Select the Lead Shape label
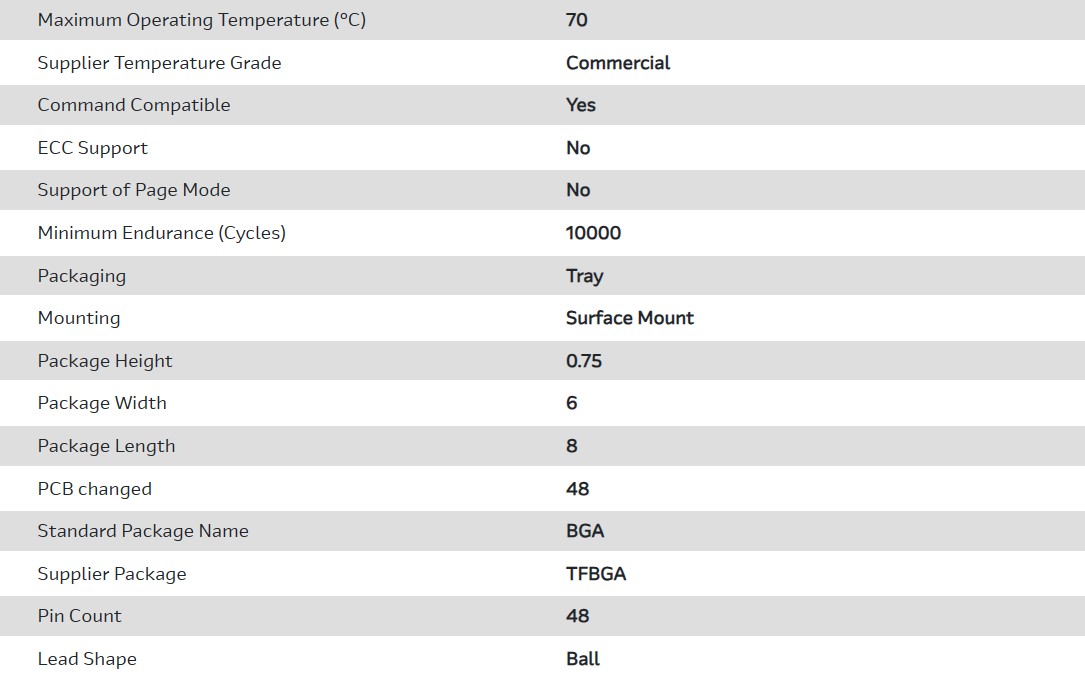 tap(87, 659)
